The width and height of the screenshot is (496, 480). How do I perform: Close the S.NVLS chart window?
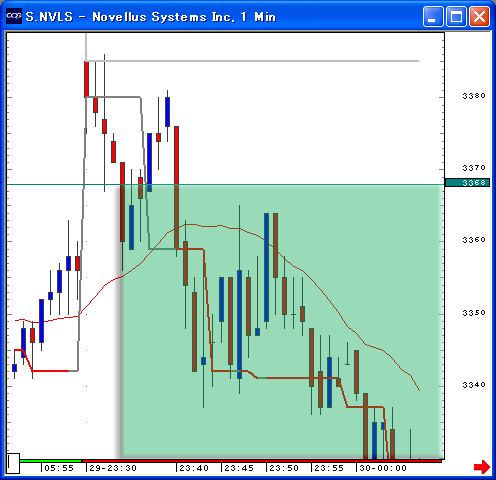[x=480, y=16]
